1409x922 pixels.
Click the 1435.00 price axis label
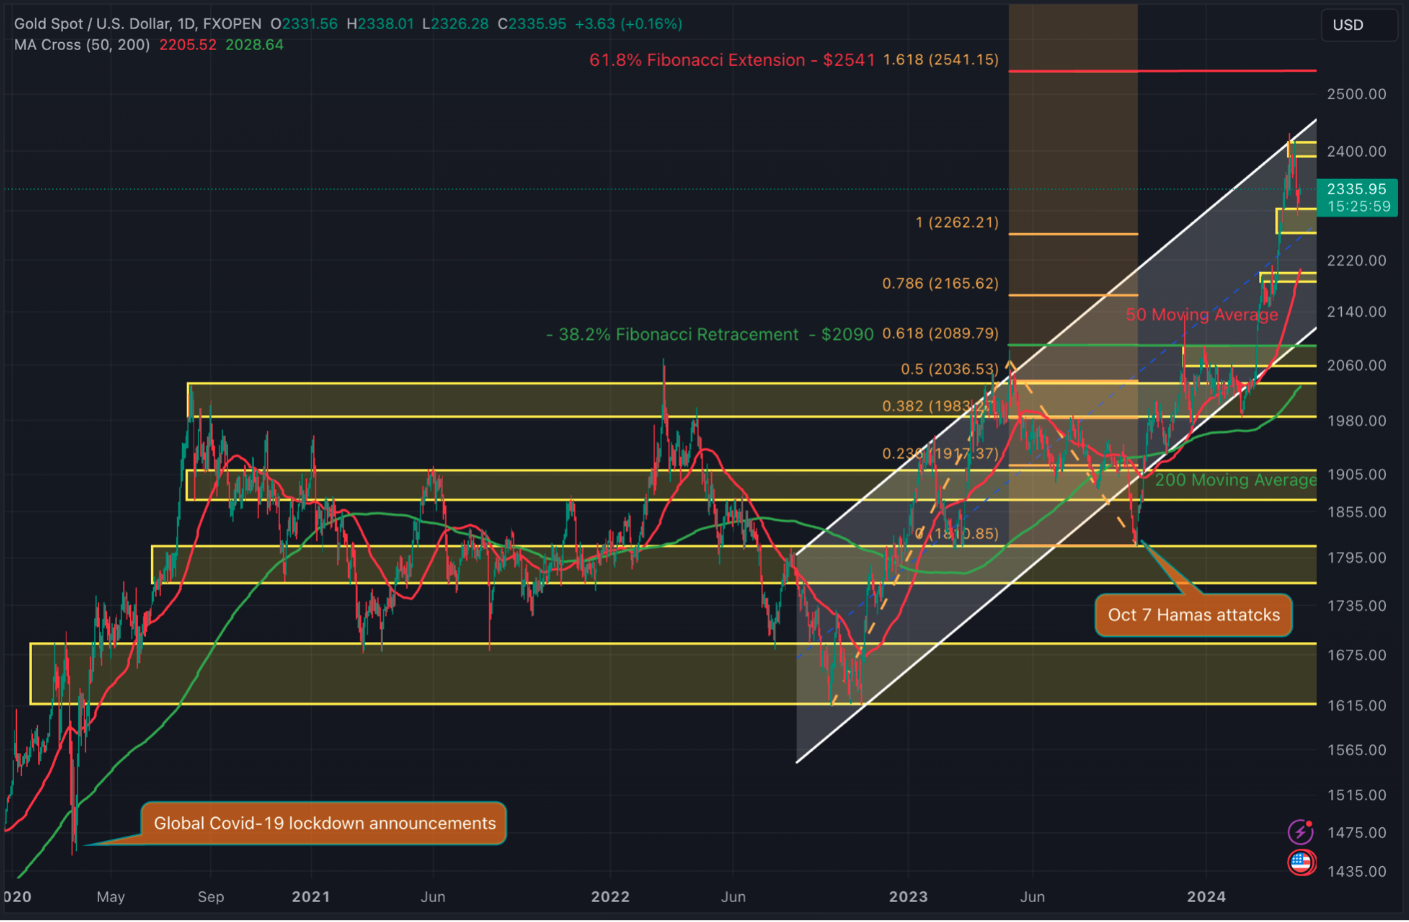[1357, 872]
